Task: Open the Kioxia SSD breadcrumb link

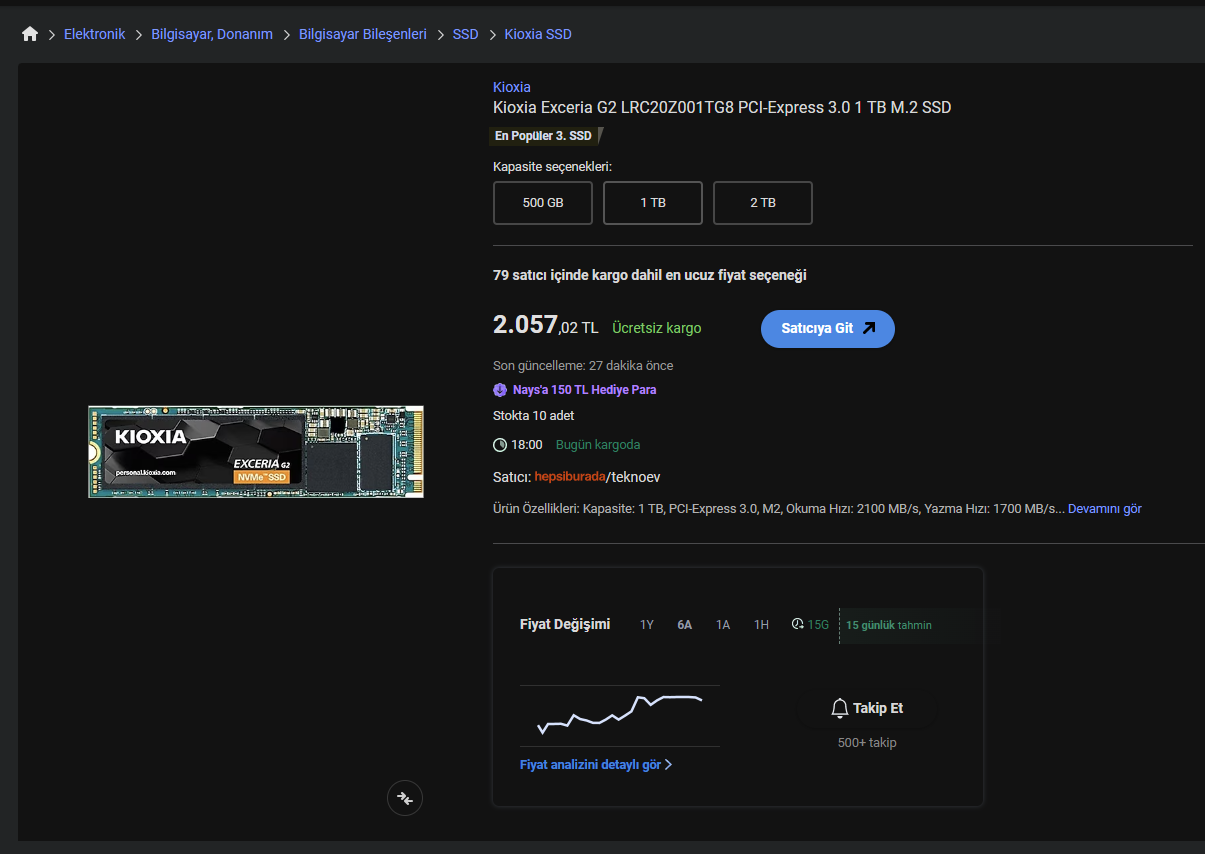Action: (538, 34)
